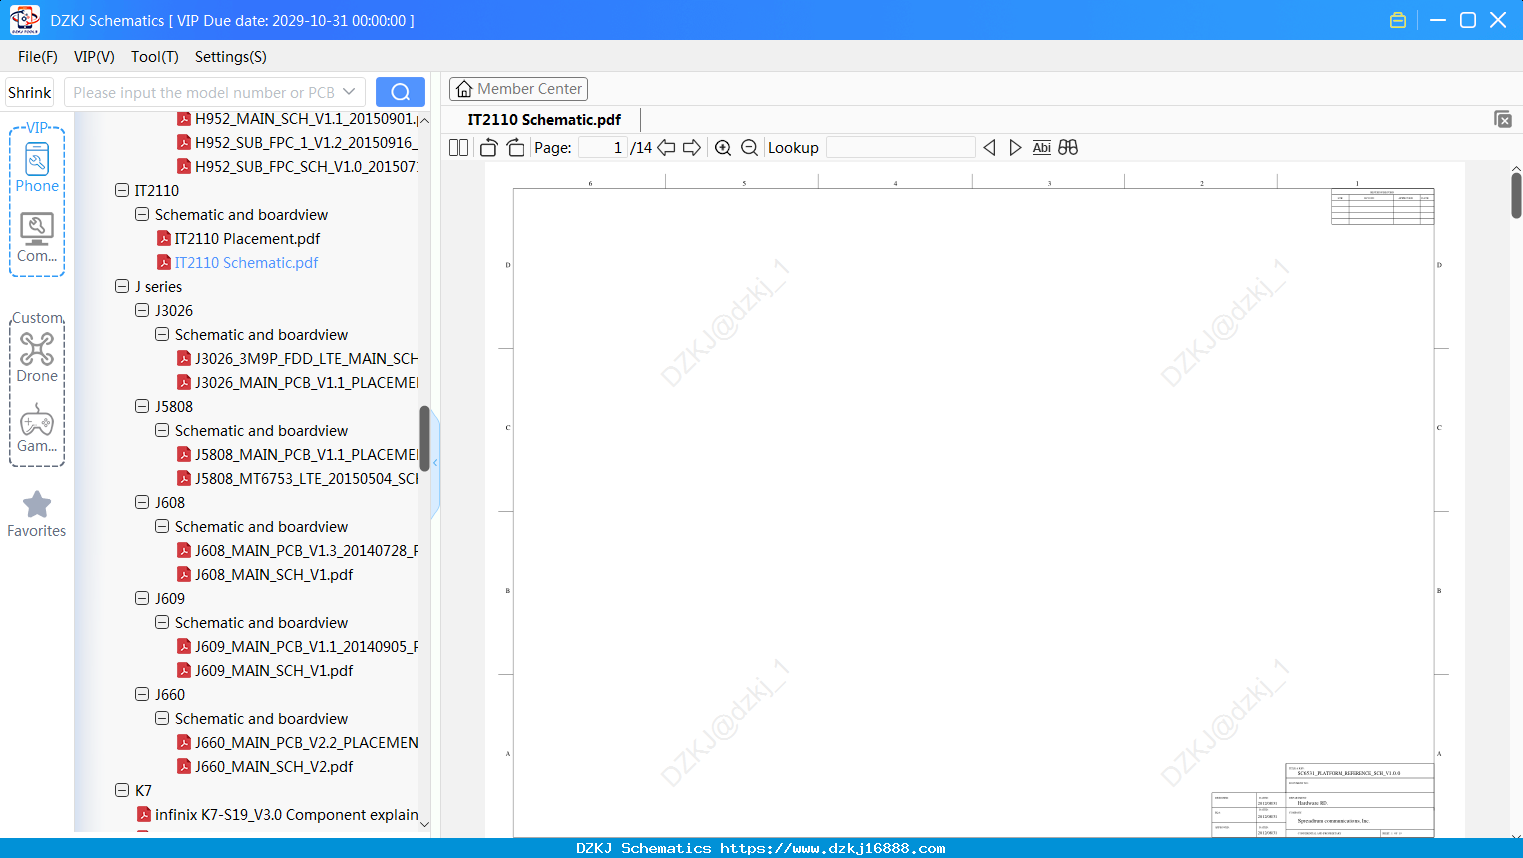Open the Settings(S) menu

[231, 57]
